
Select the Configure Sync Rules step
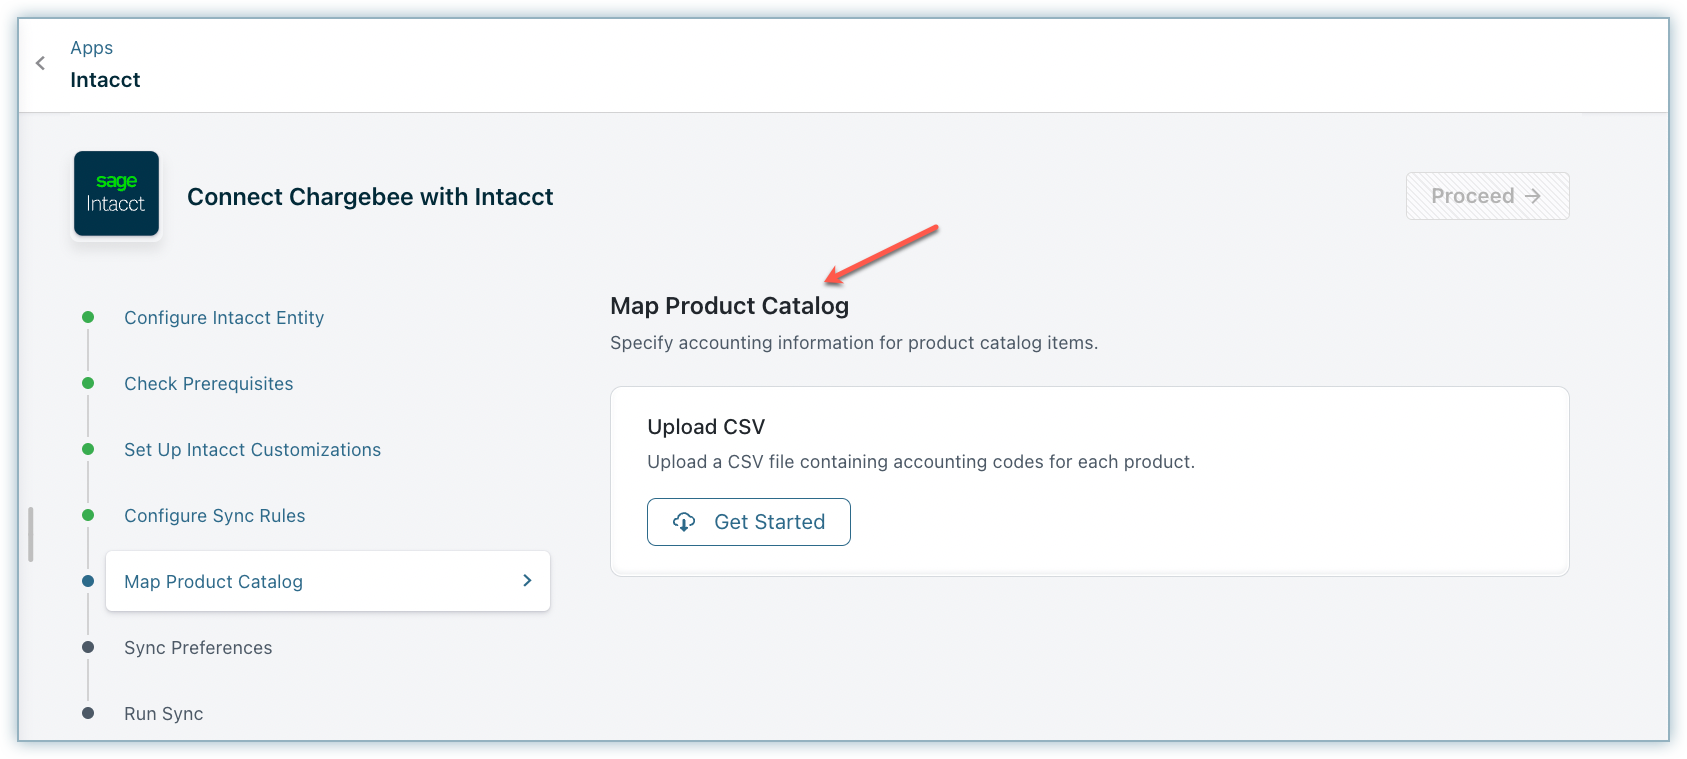[214, 516]
